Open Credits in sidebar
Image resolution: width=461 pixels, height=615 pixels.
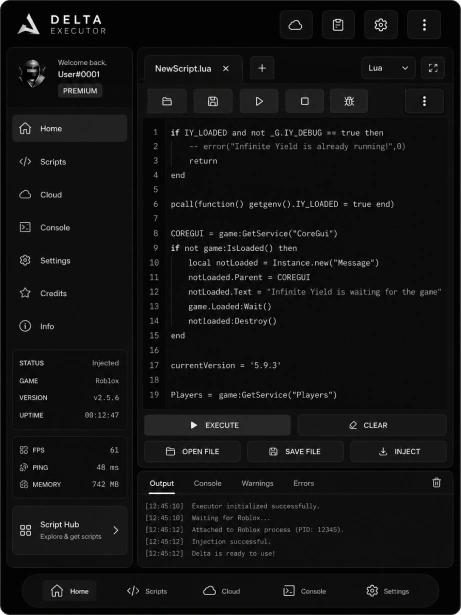coord(69,293)
